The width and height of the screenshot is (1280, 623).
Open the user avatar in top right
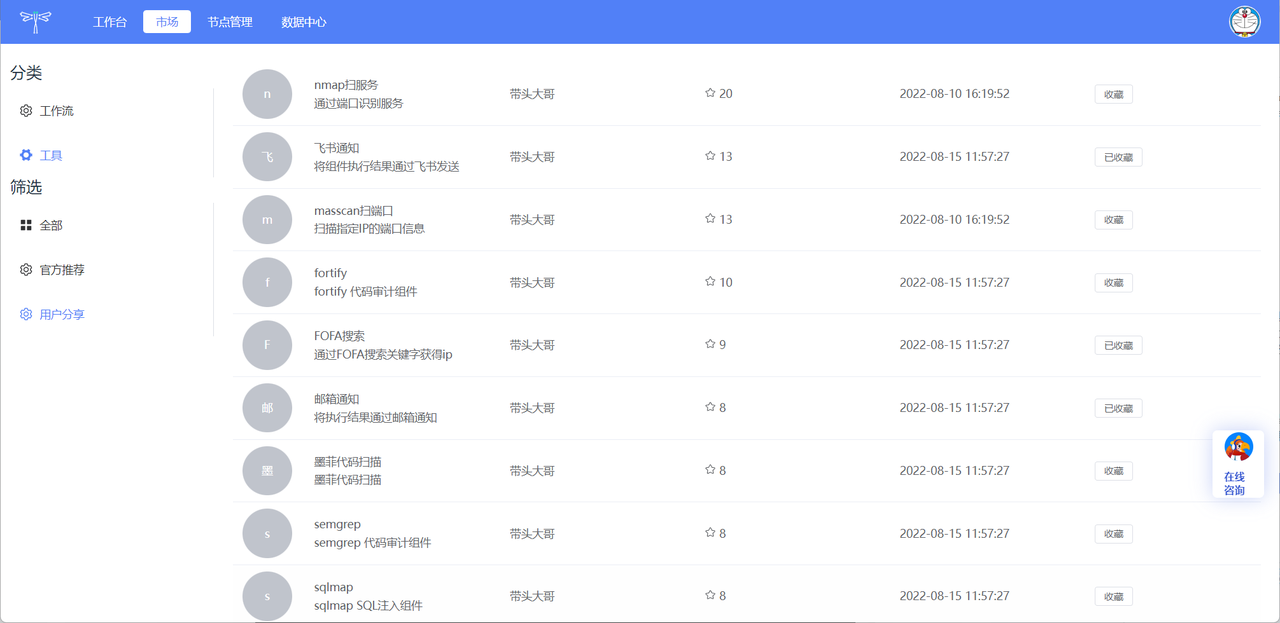tap(1244, 21)
